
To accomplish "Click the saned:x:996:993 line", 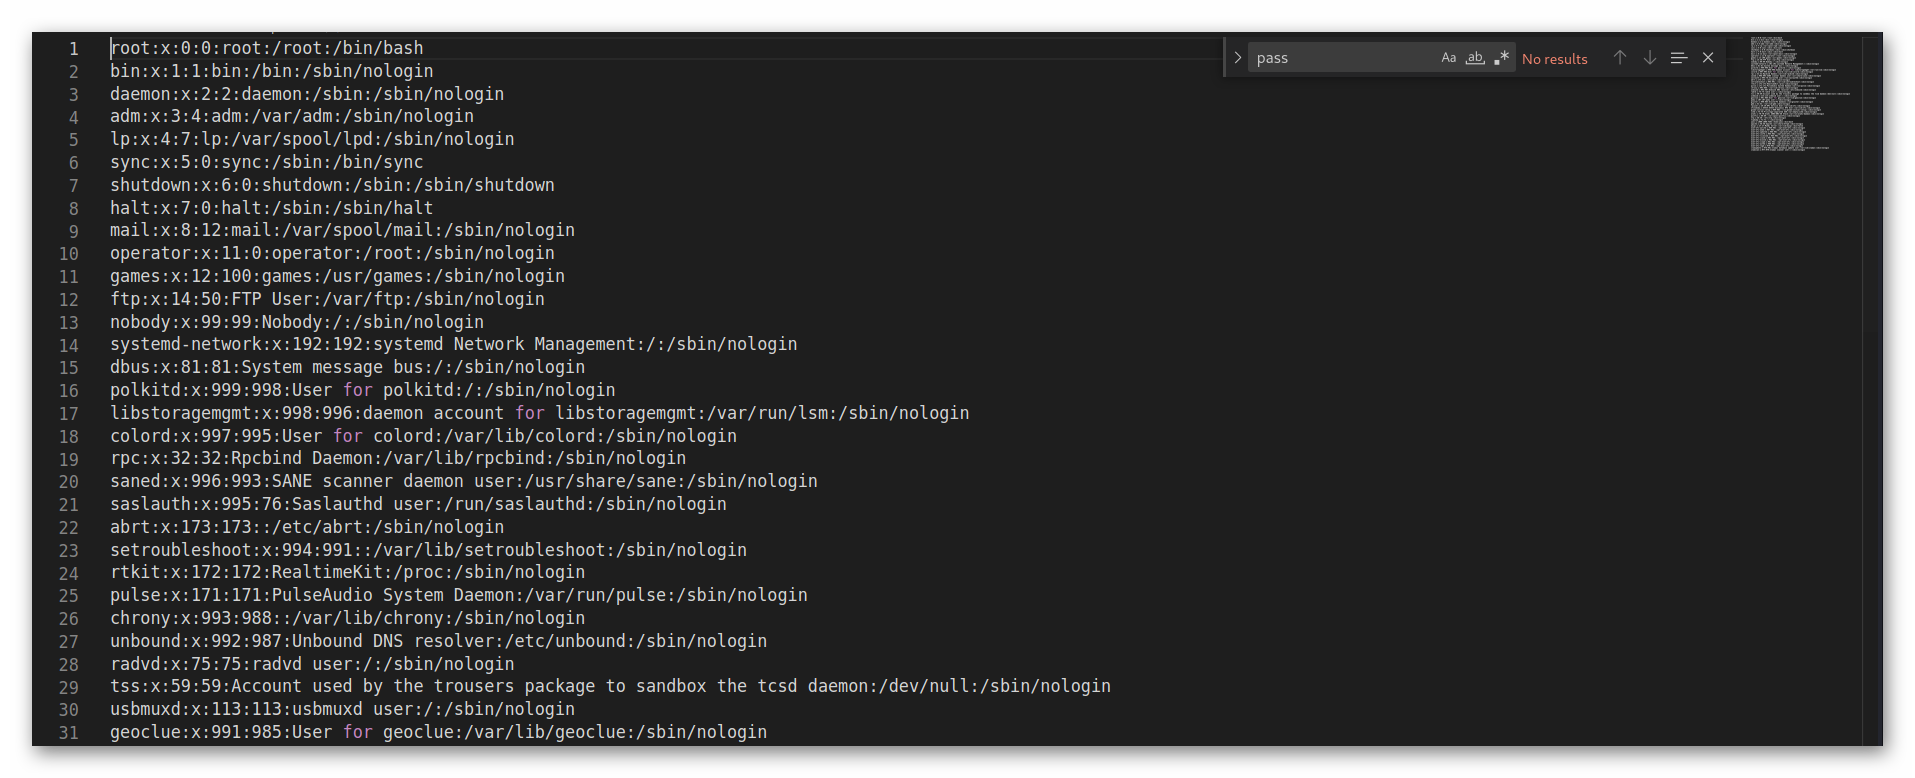I will [464, 481].
